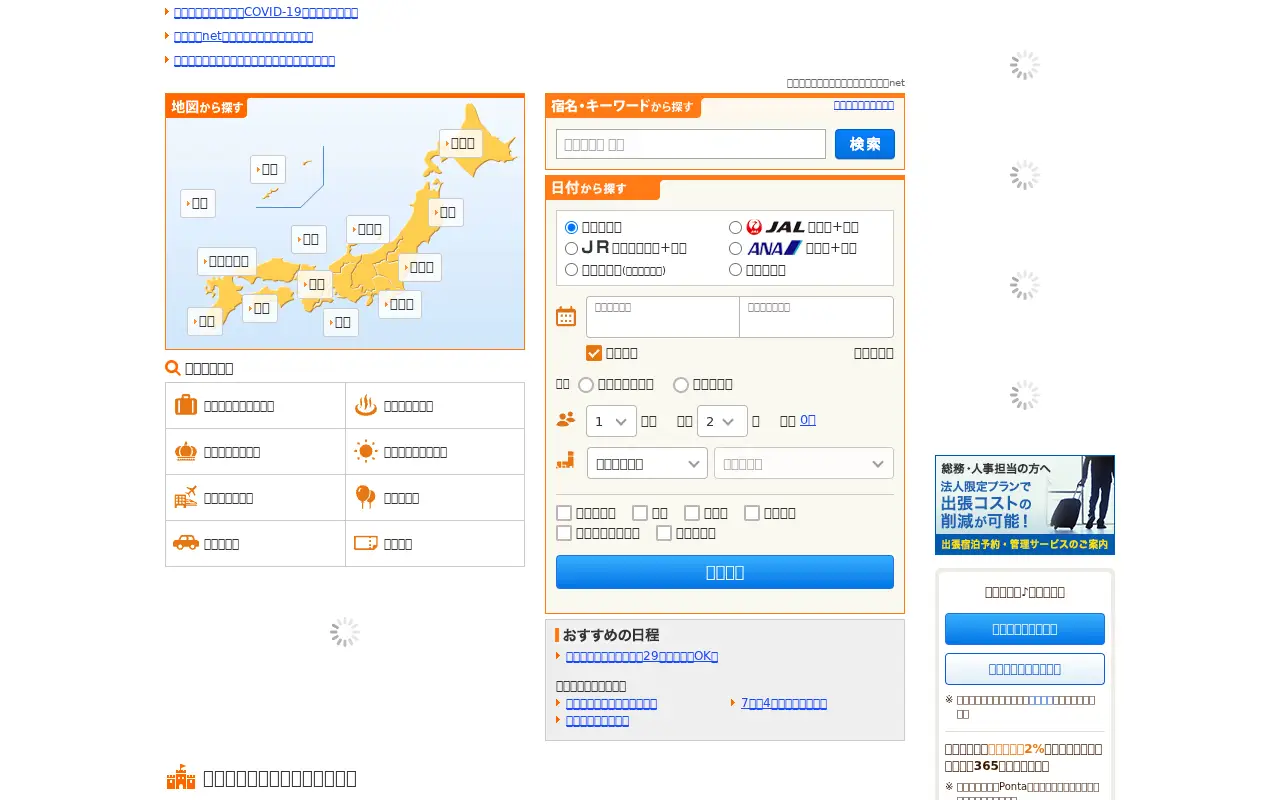Click the car icon in the category grid

coord(186,543)
